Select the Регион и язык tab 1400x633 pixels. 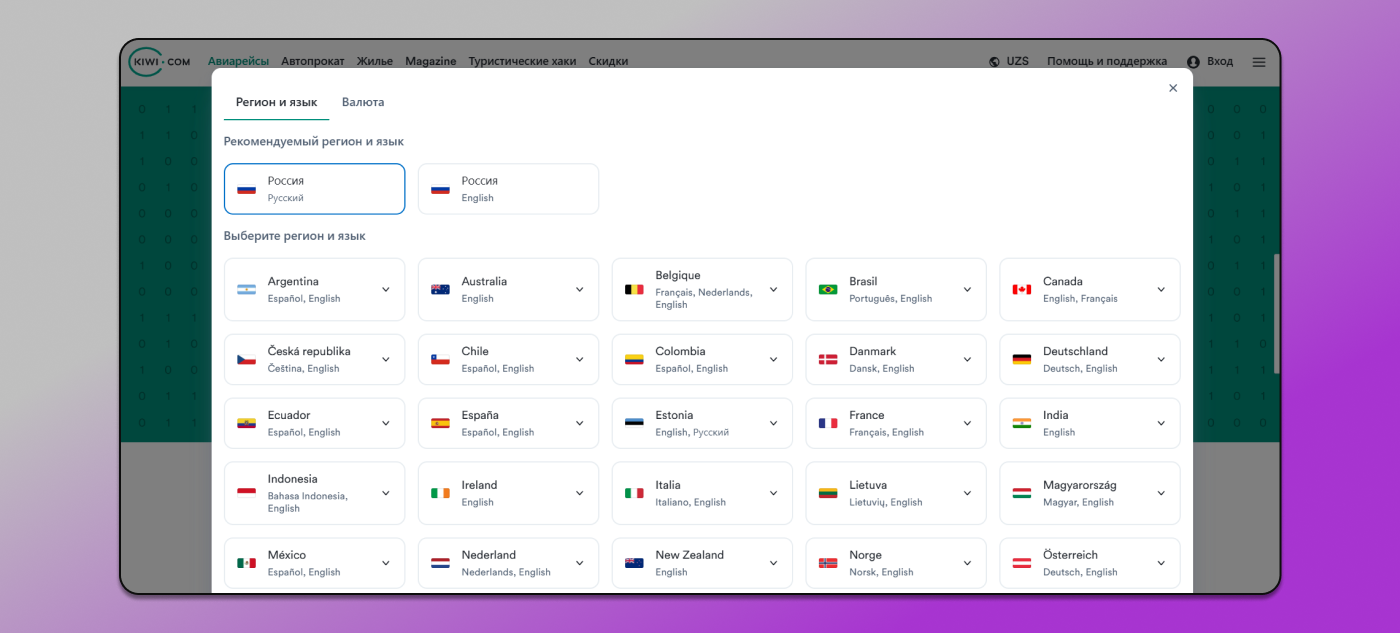276,102
